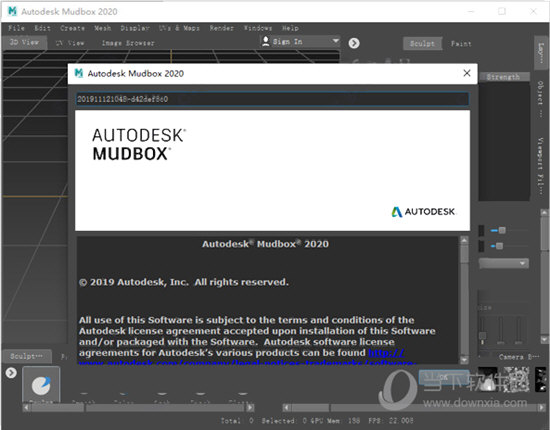Select the Paint tab in right panel
The height and width of the screenshot is (430, 550).
[461, 44]
